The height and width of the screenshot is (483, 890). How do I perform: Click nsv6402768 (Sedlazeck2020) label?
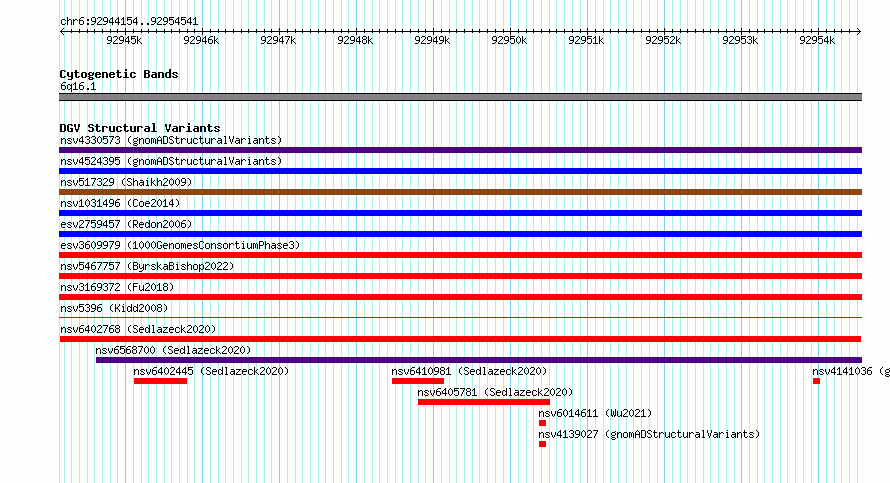point(138,329)
